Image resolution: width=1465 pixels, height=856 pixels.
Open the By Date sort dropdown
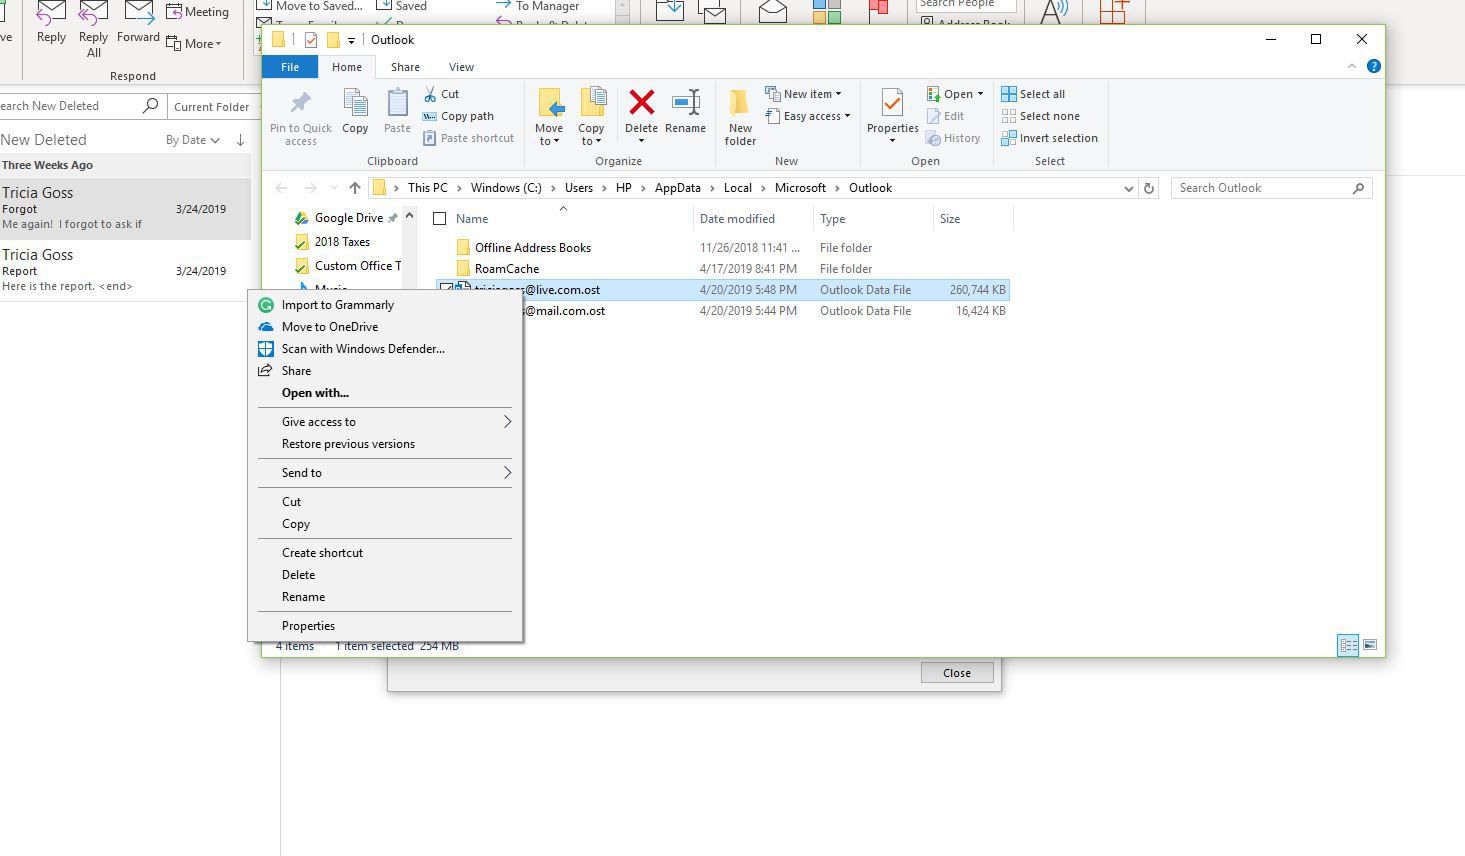193,140
